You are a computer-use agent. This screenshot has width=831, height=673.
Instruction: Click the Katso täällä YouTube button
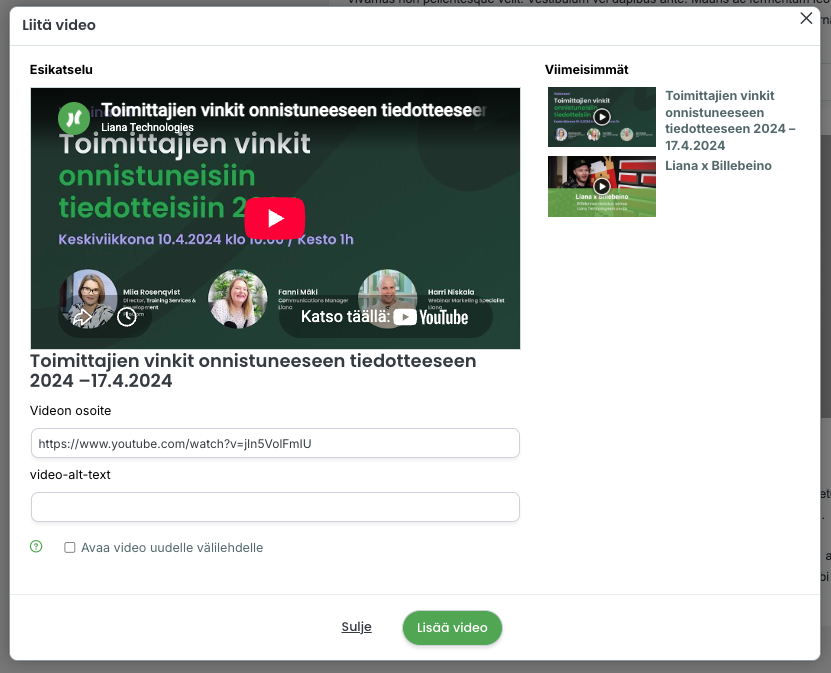(x=385, y=317)
